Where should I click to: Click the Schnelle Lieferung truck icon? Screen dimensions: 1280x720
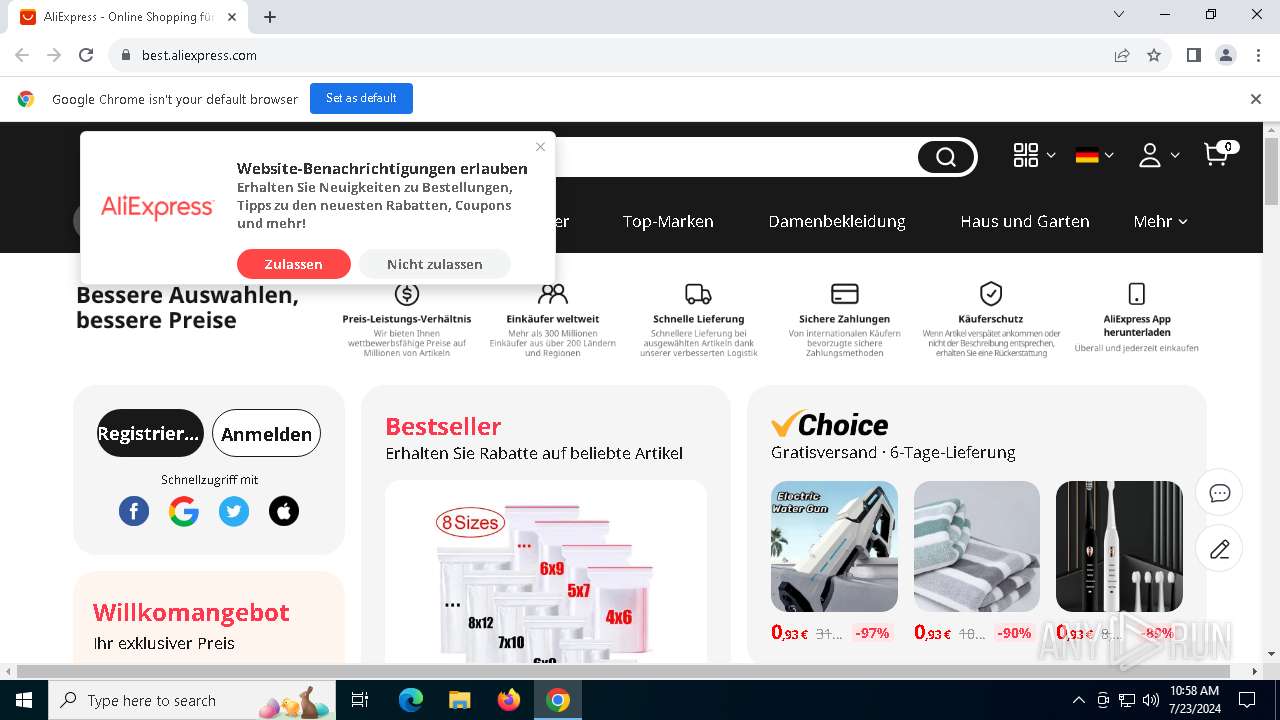[698, 294]
